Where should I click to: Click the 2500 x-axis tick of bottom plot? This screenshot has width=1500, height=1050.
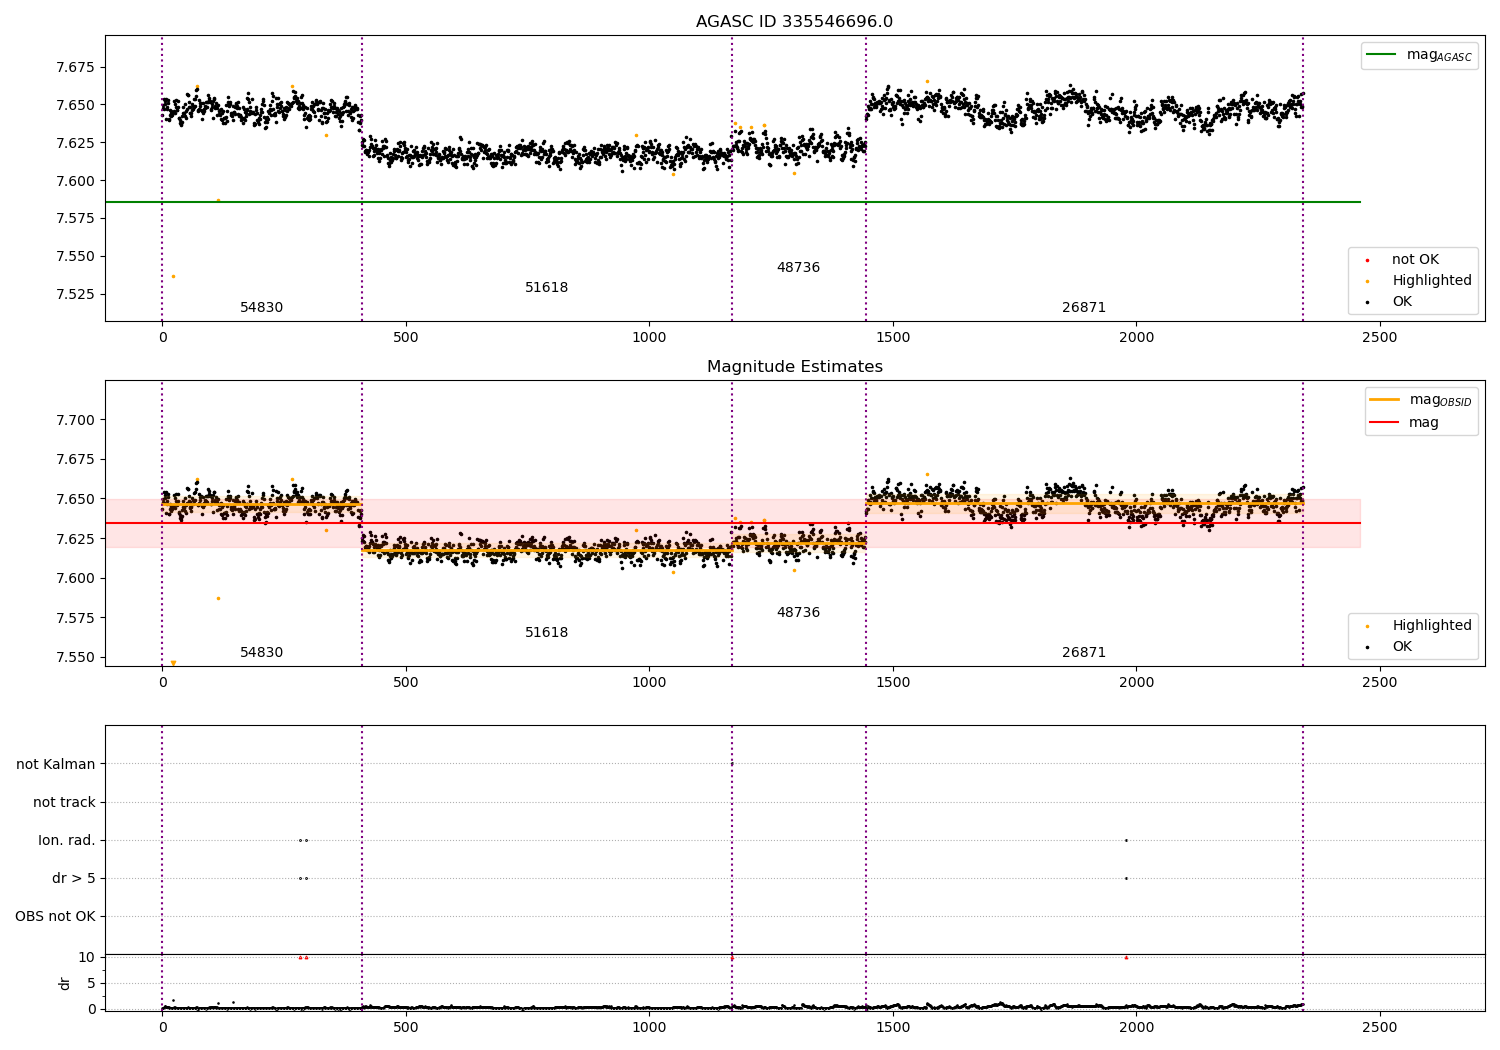(1380, 1028)
